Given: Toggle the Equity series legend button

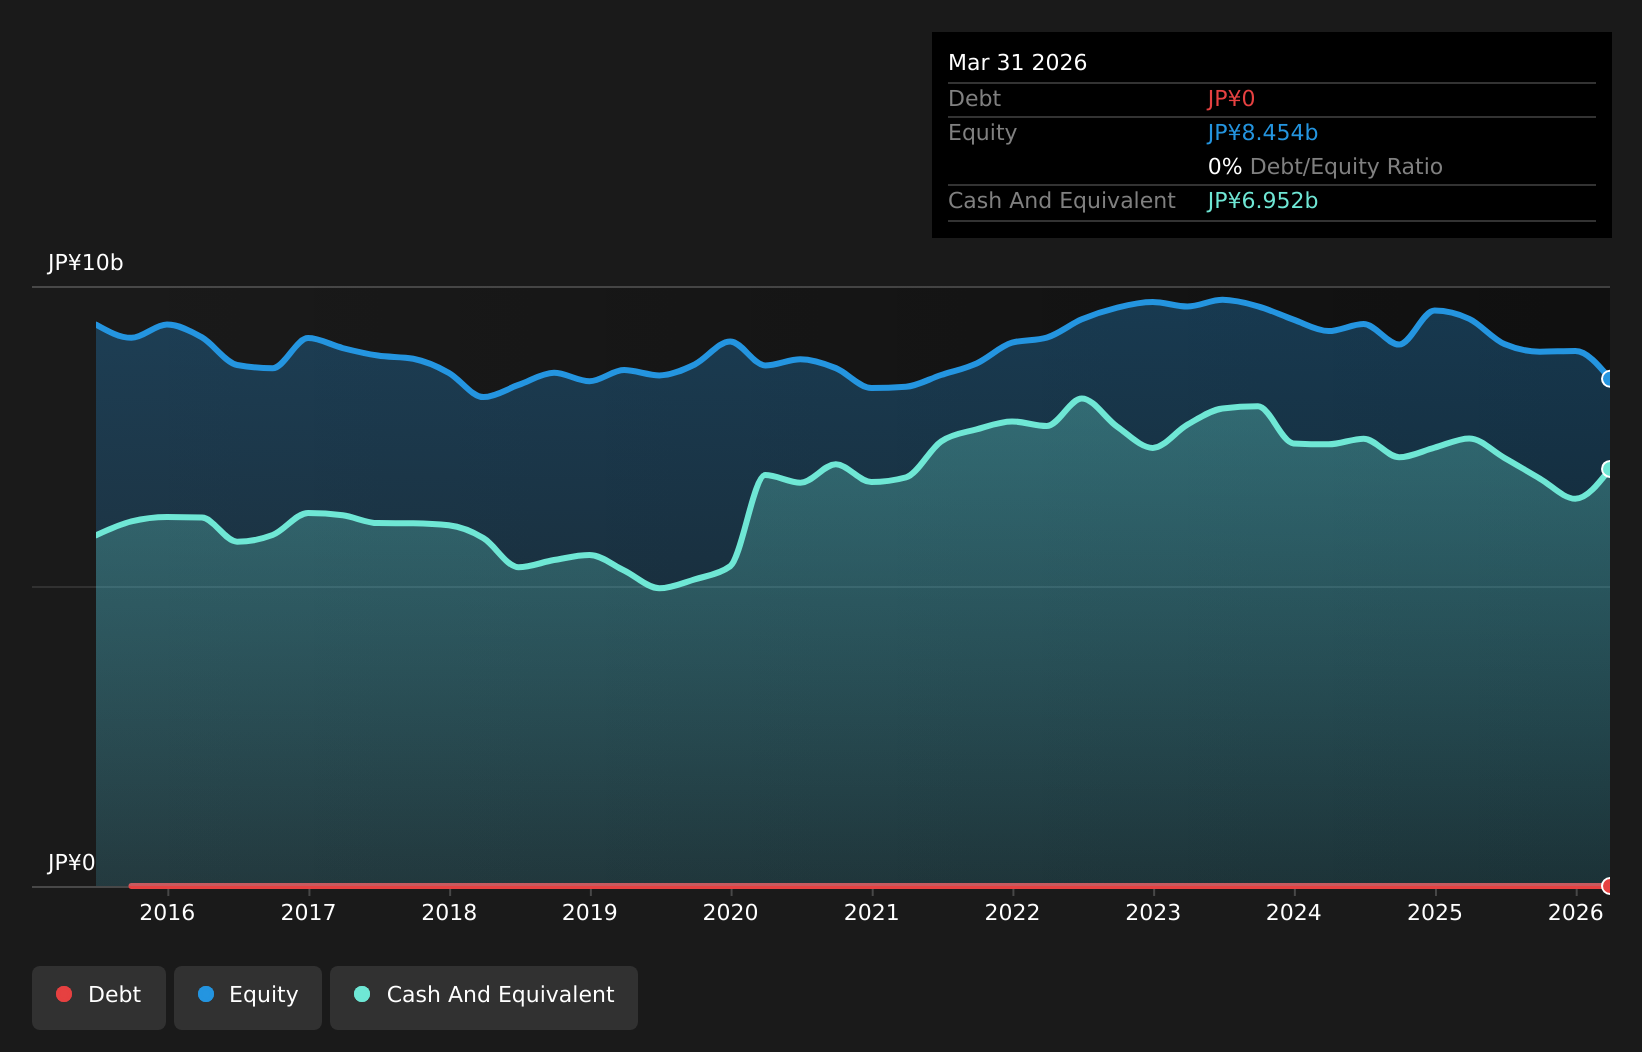Looking at the screenshot, I should [248, 997].
